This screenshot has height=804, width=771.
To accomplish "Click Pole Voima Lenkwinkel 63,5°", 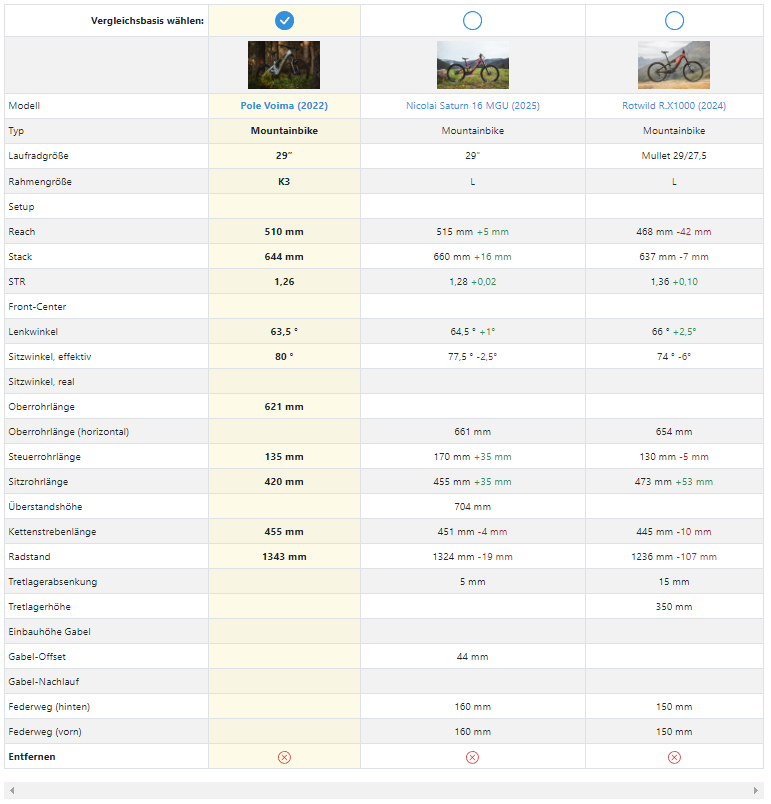I will coord(284,332).
